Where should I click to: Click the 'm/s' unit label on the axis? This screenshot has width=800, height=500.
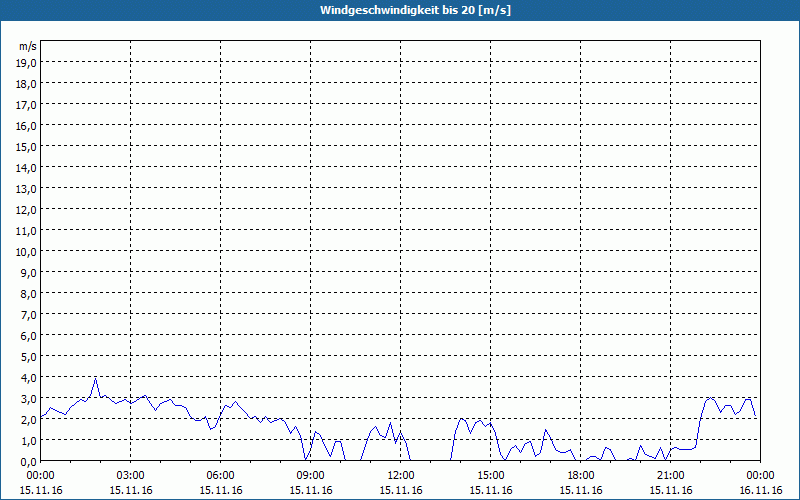pyautogui.click(x=28, y=46)
